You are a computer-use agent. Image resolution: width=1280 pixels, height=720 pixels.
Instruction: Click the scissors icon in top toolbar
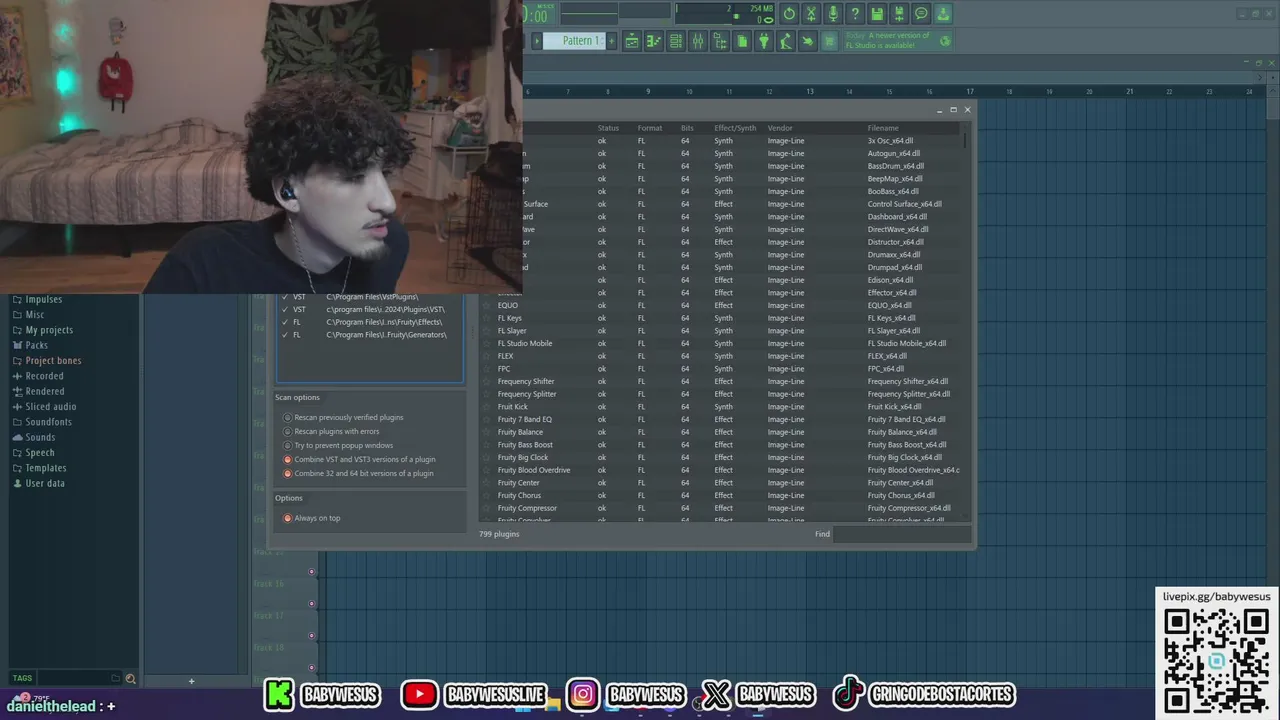[x=811, y=14]
